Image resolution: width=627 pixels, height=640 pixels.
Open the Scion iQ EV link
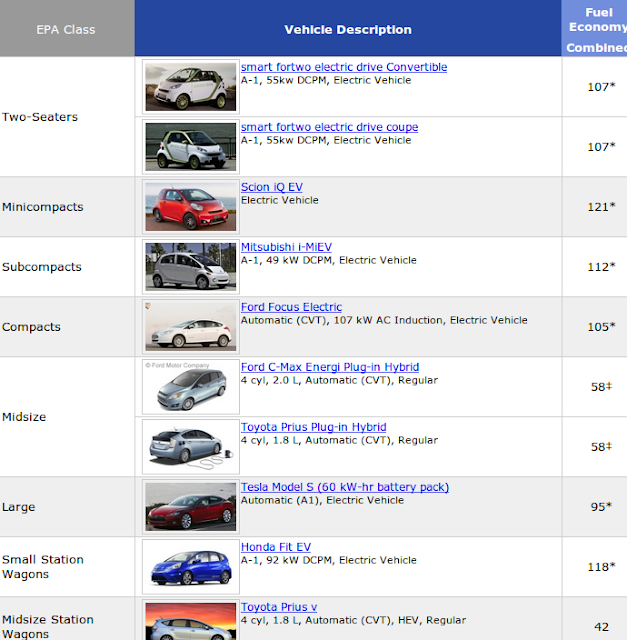(x=272, y=187)
